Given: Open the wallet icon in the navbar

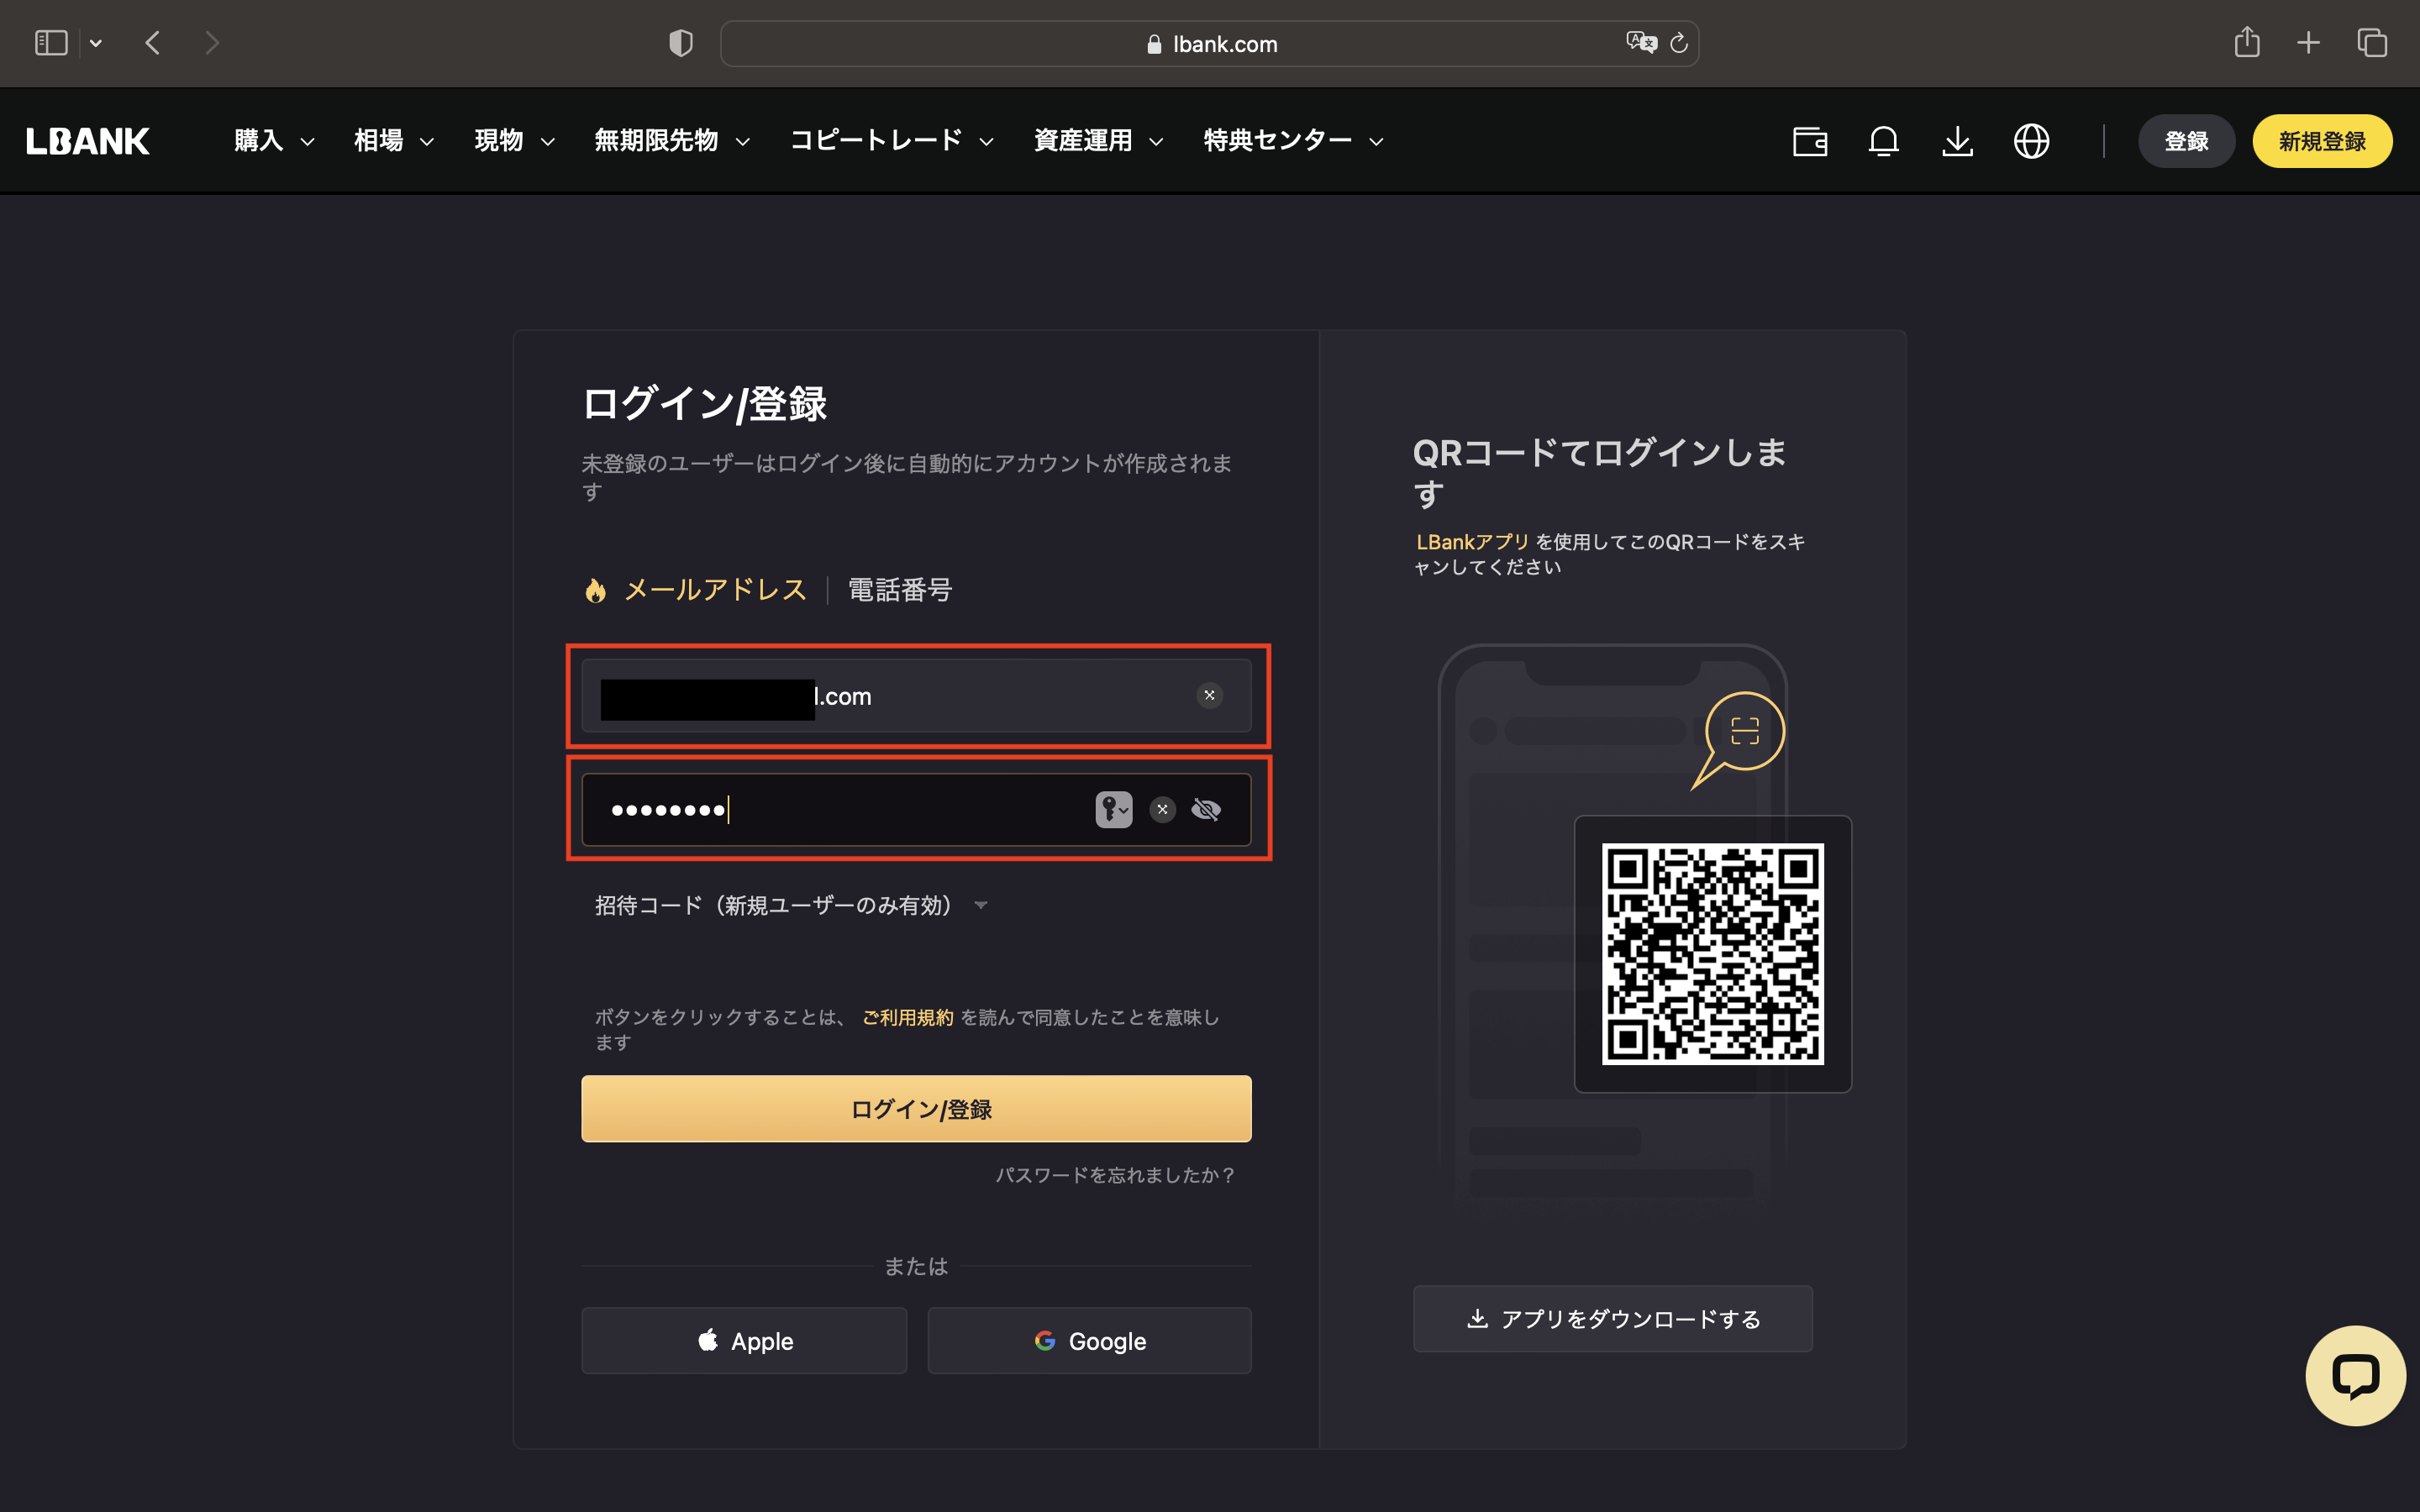Looking at the screenshot, I should pos(1810,141).
